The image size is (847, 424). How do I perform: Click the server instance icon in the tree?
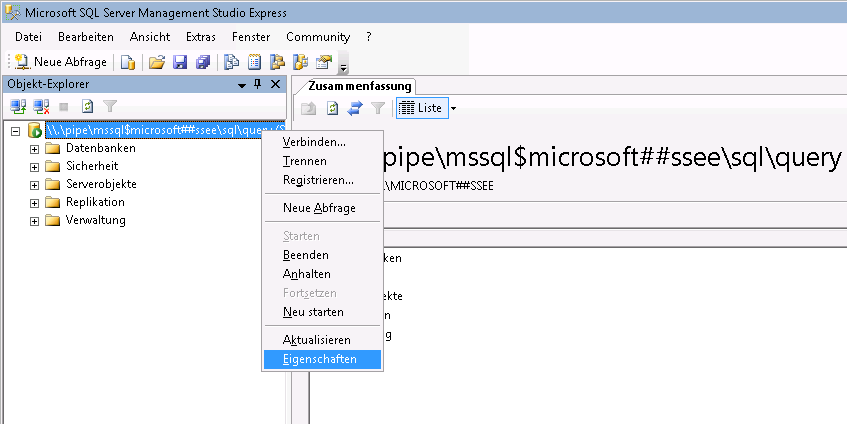click(x=35, y=130)
